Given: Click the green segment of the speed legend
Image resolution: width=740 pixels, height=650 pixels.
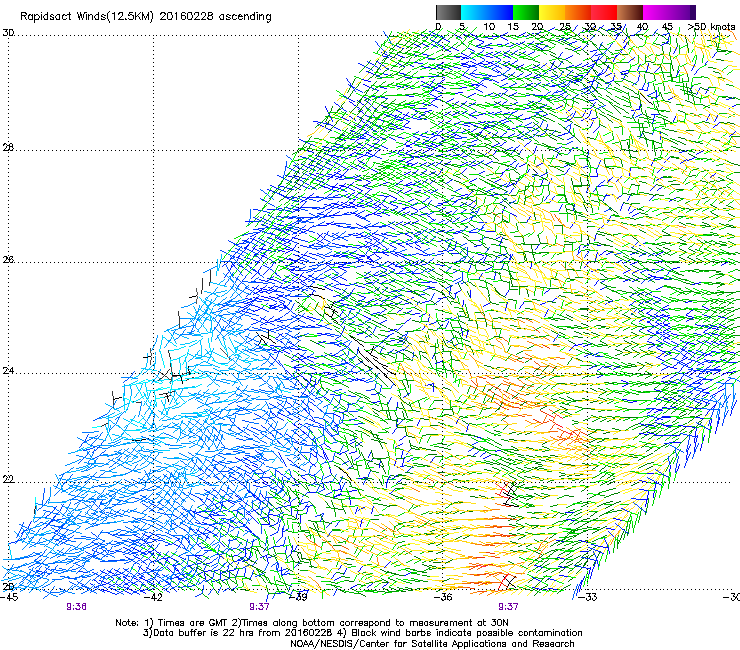Looking at the screenshot, I should (526, 12).
